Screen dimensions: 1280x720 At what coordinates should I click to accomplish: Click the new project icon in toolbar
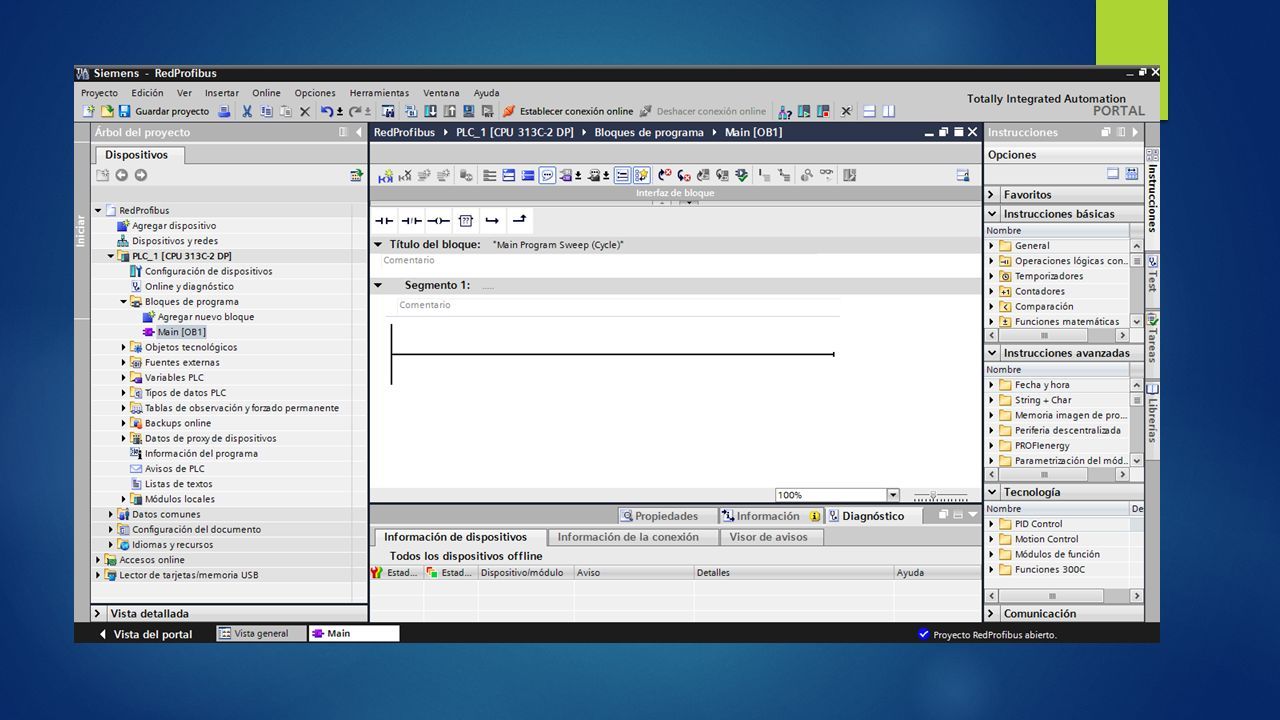pos(88,111)
